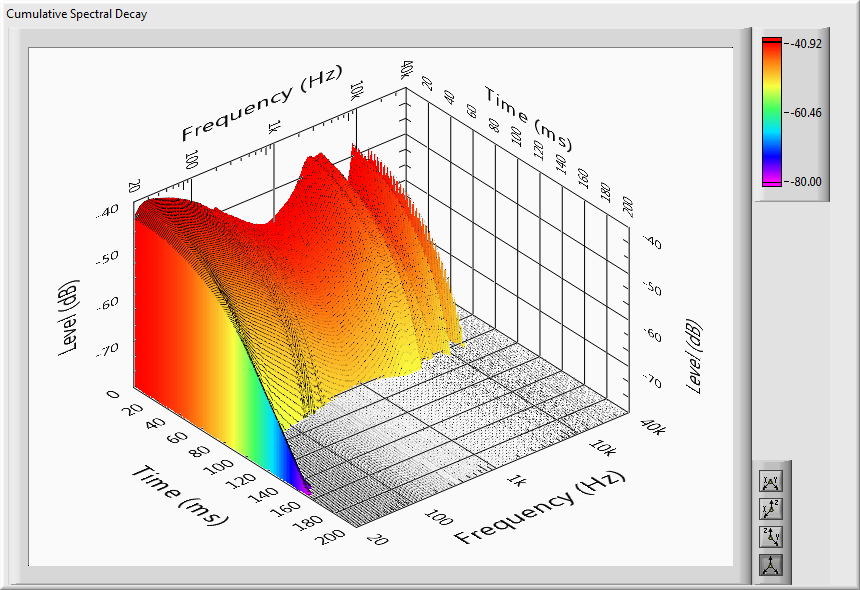Image resolution: width=860 pixels, height=590 pixels.
Task: Switch to the ZY plane projection view
Action: click(x=770, y=537)
